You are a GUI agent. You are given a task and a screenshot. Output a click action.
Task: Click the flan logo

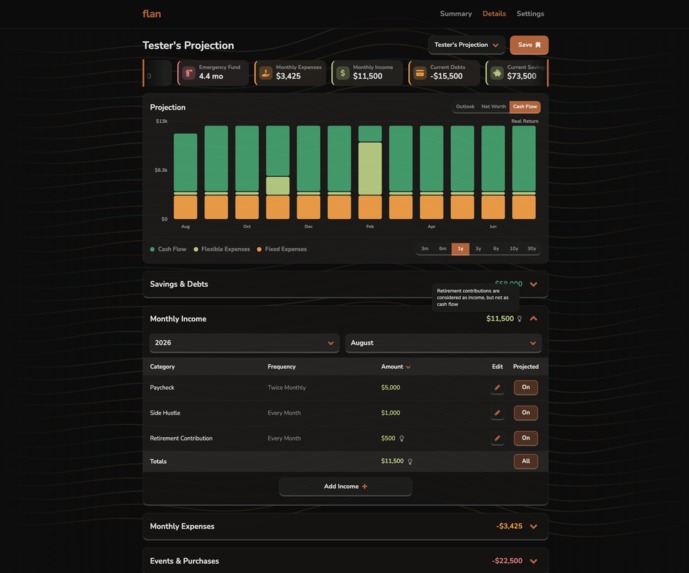[x=152, y=14]
